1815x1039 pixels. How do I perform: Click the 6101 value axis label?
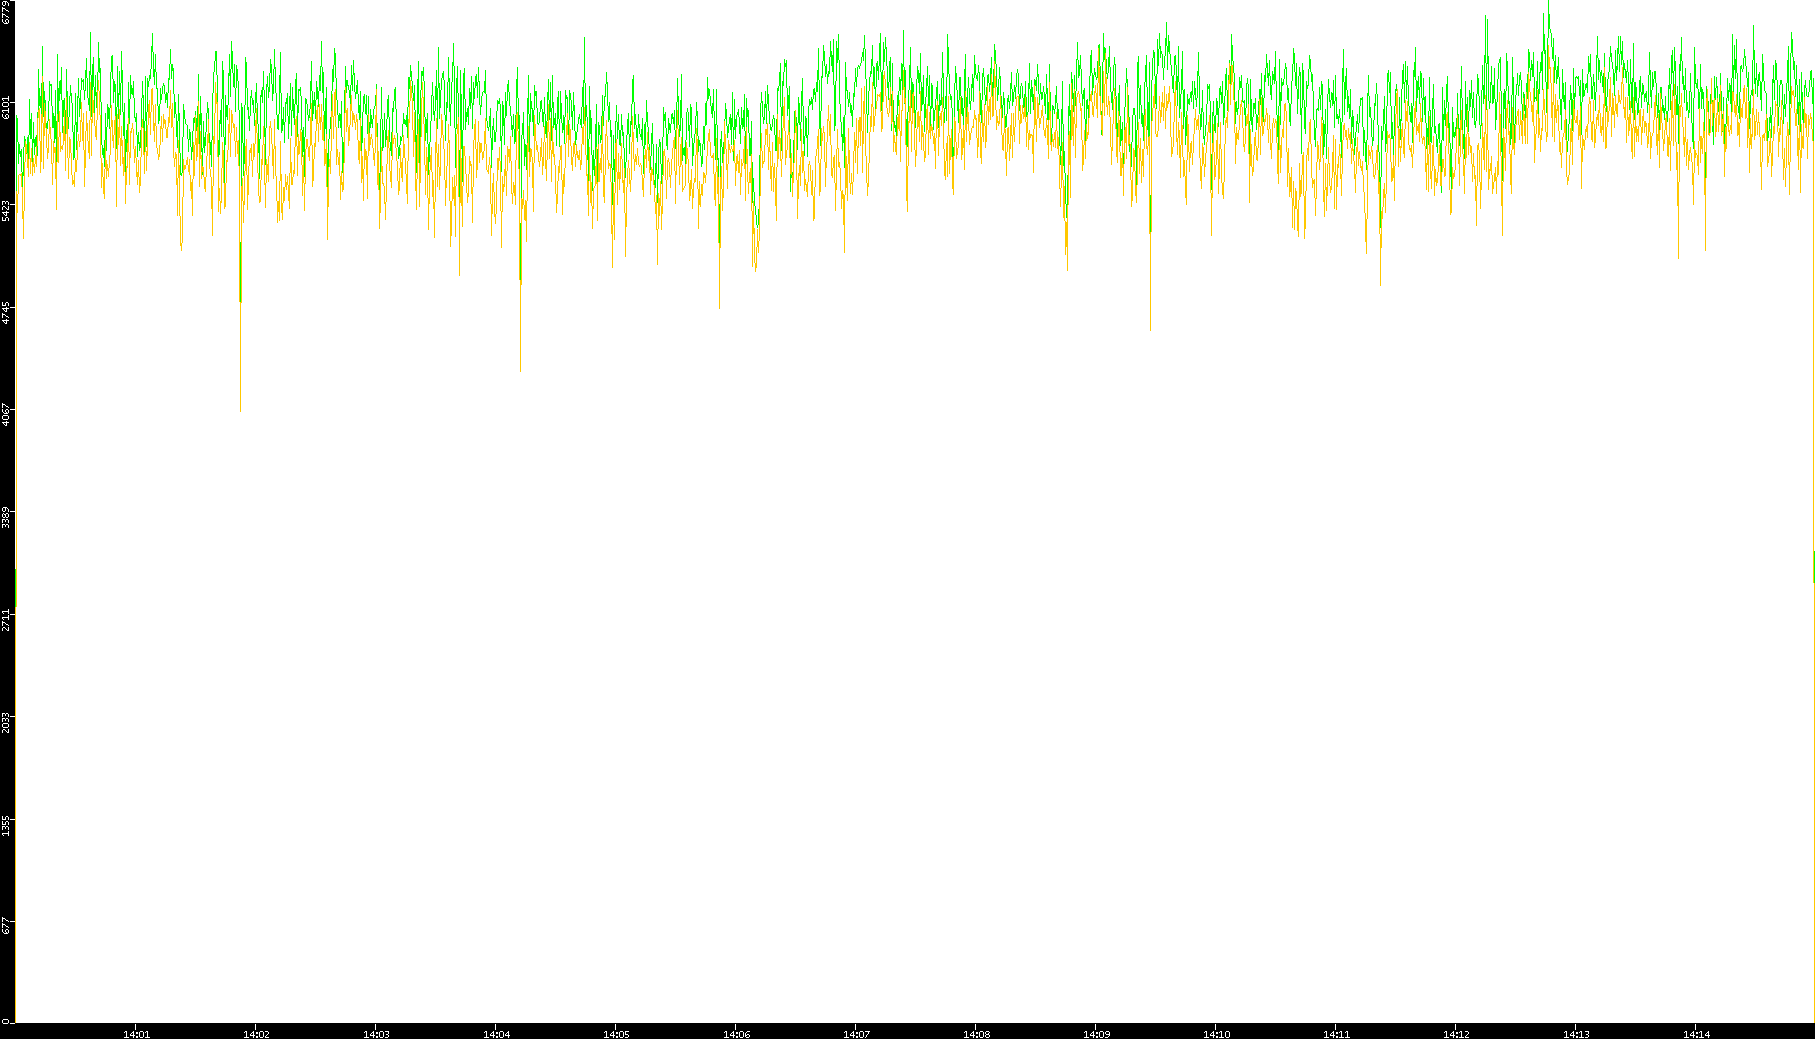[6, 107]
